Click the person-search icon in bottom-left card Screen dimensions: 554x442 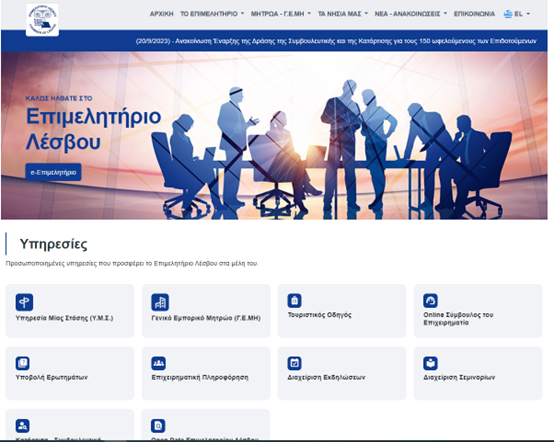pyautogui.click(x=23, y=426)
